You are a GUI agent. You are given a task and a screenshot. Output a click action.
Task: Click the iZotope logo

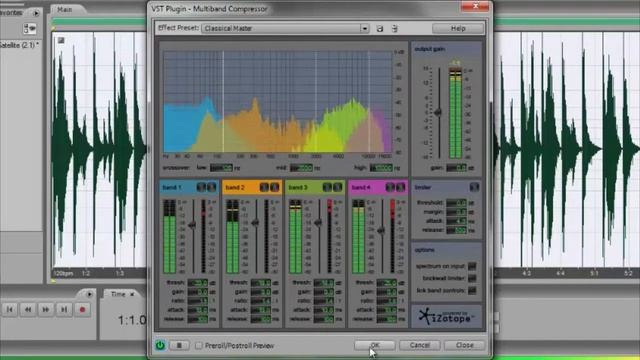point(447,316)
